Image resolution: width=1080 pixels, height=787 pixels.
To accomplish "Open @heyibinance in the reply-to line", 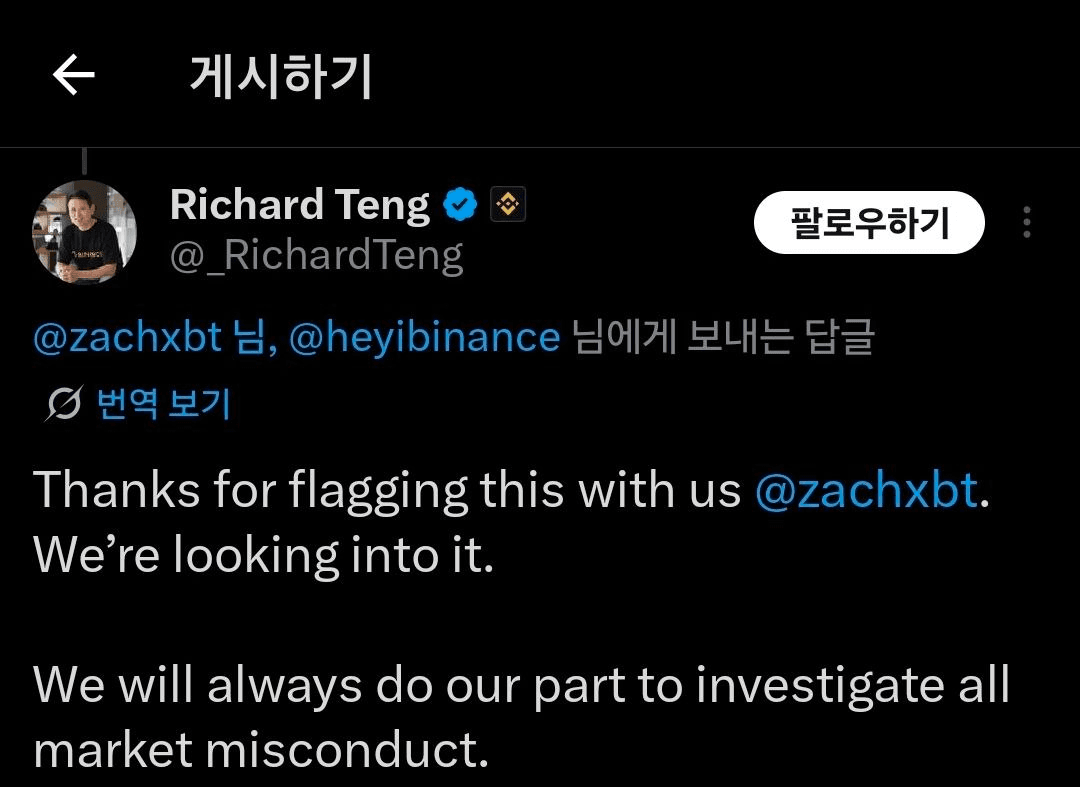I will (x=424, y=338).
